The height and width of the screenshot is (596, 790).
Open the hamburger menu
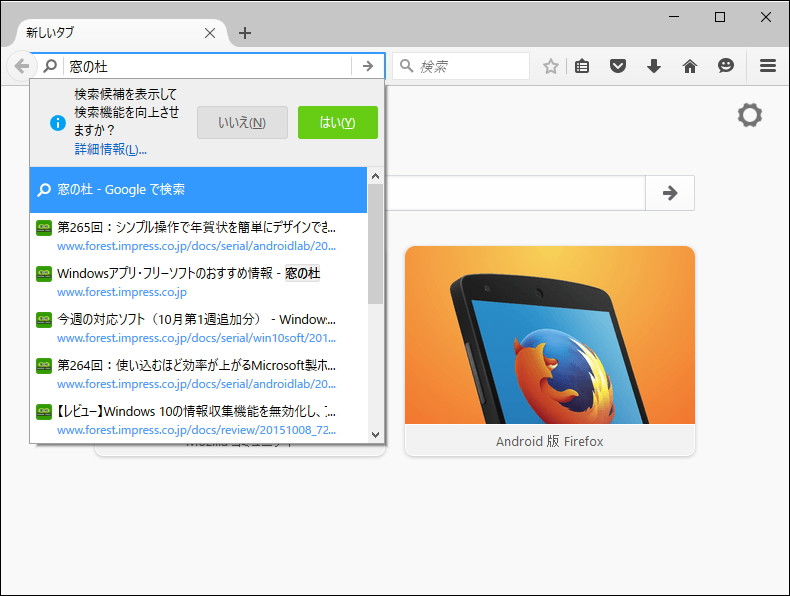point(767,65)
